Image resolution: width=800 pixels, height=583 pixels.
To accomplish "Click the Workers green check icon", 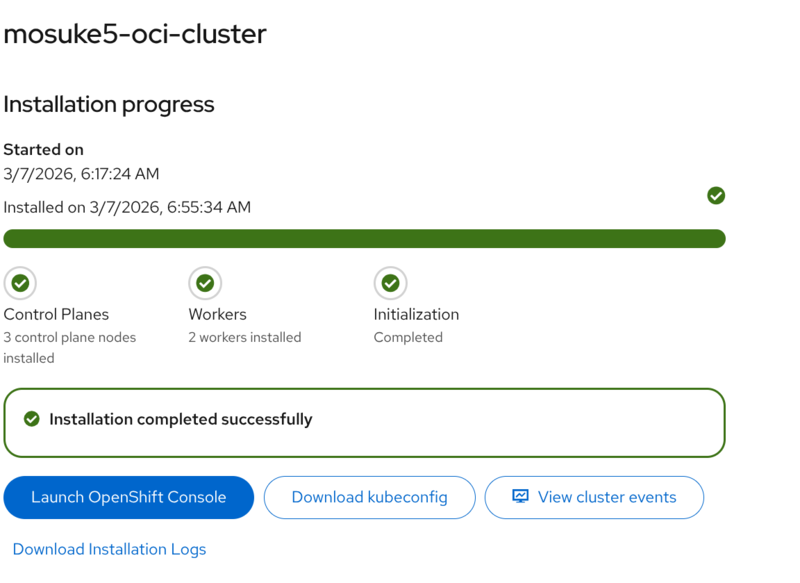I will 205,283.
